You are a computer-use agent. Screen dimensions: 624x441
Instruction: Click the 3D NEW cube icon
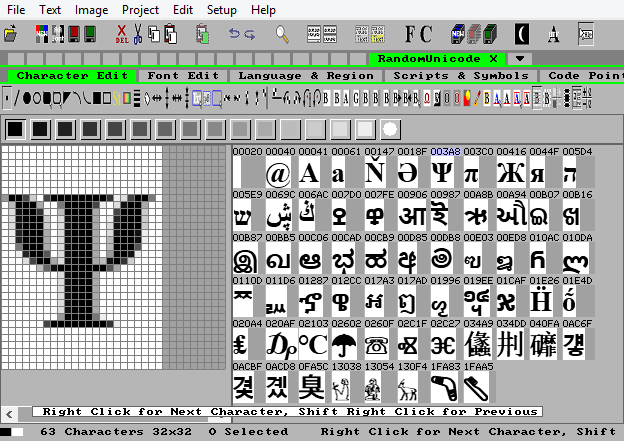(x=458, y=34)
